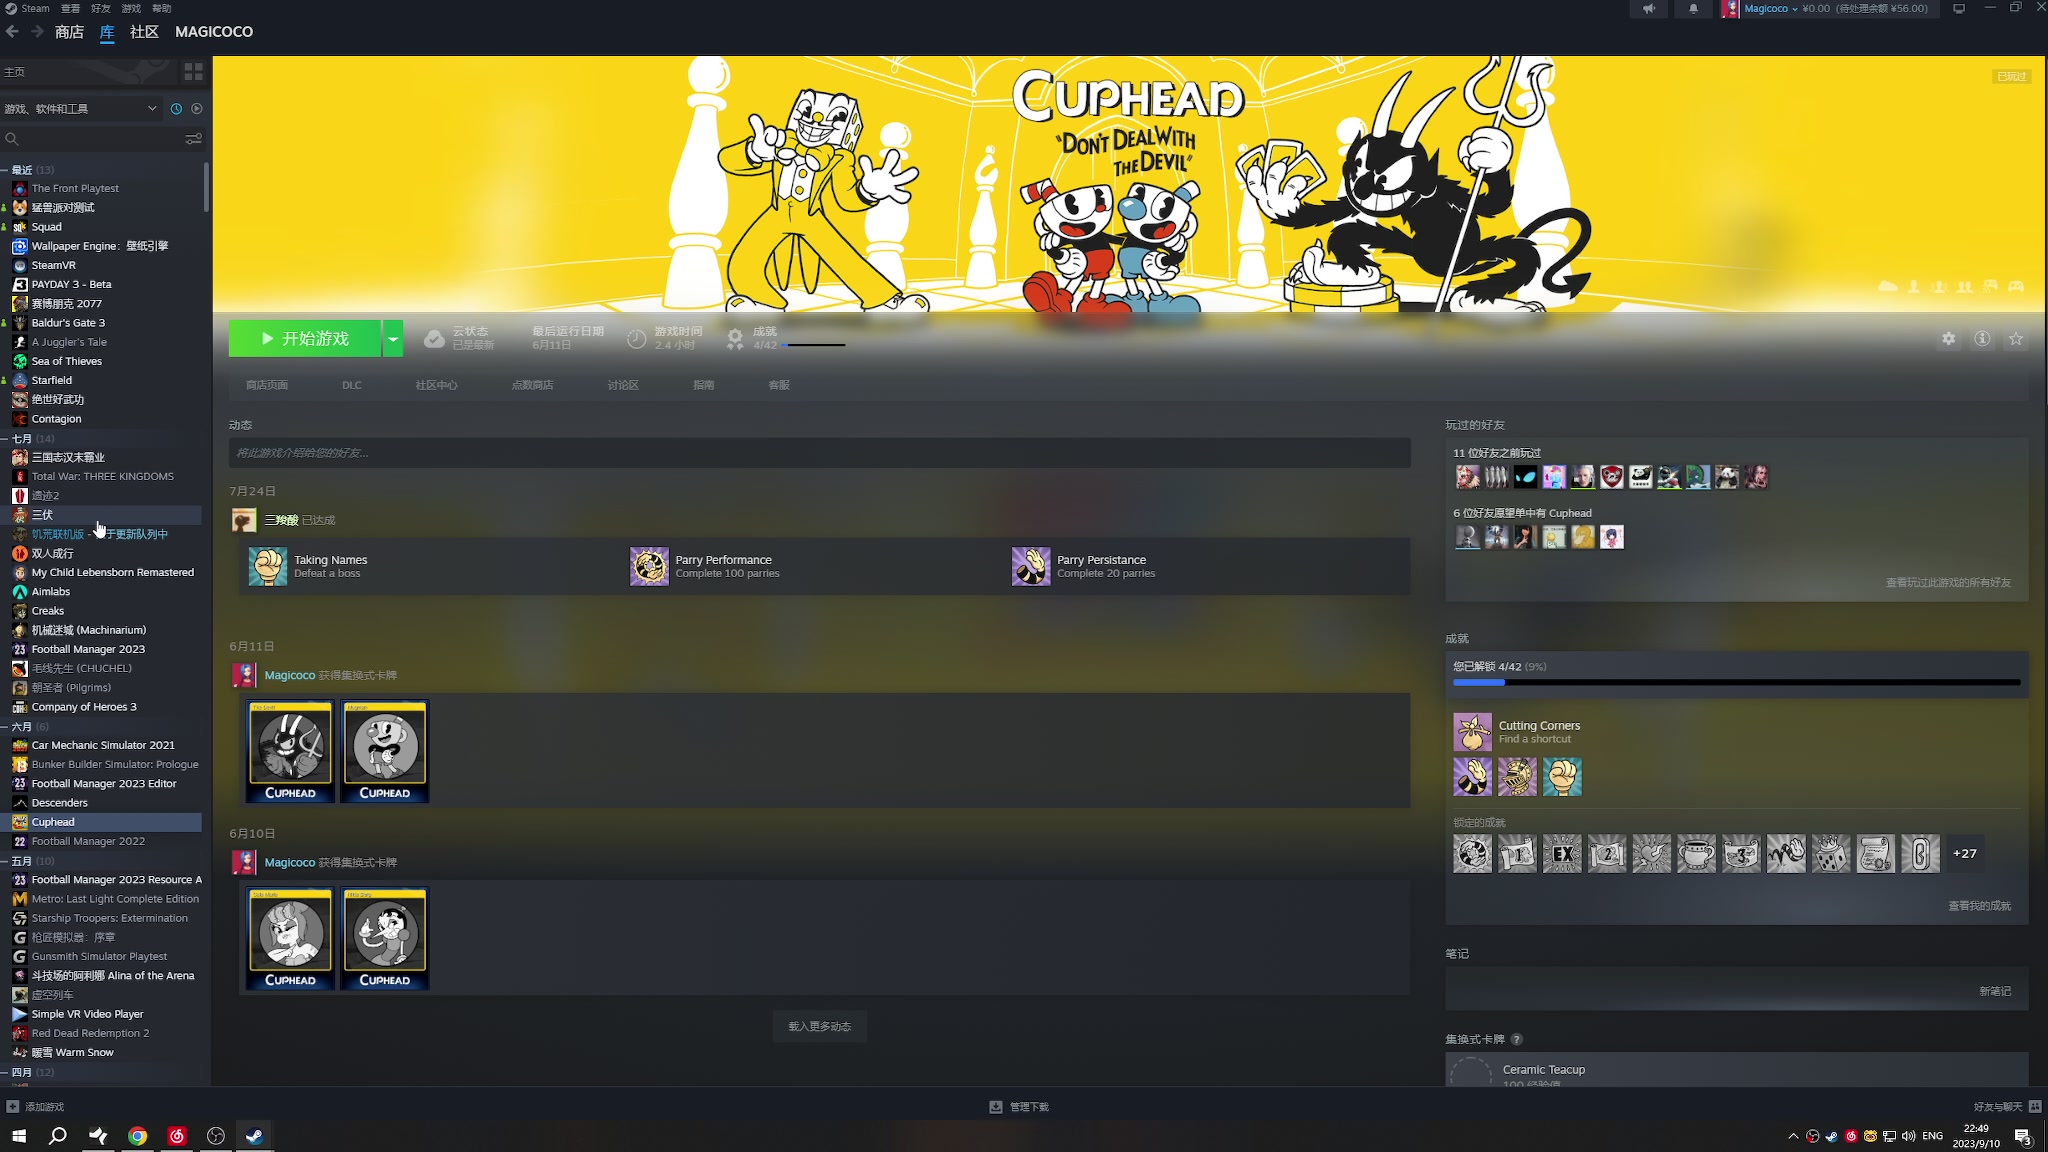The width and height of the screenshot is (2048, 1152).
Task: Open 好友与聊天 friends chat icon
Action: pyautogui.click(x=2034, y=1106)
